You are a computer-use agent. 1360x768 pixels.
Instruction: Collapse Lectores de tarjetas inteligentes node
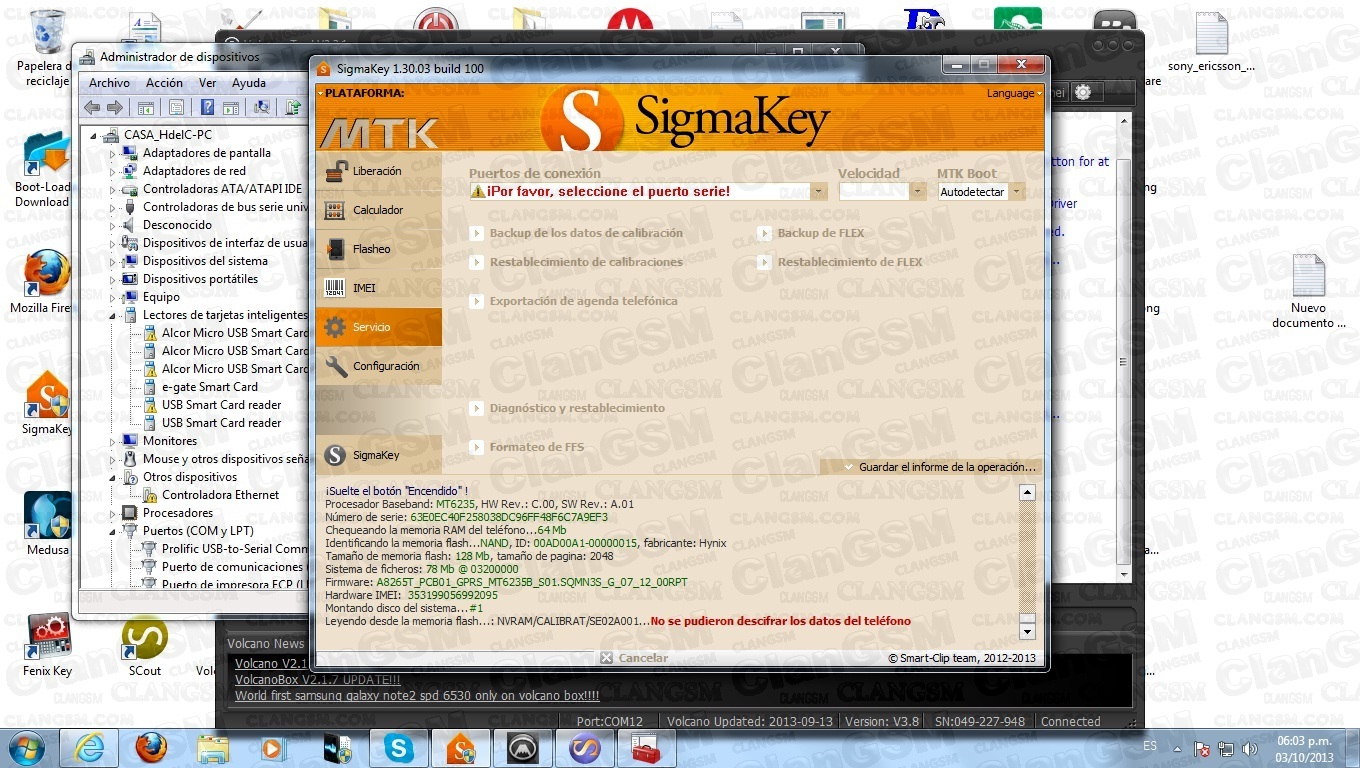113,315
